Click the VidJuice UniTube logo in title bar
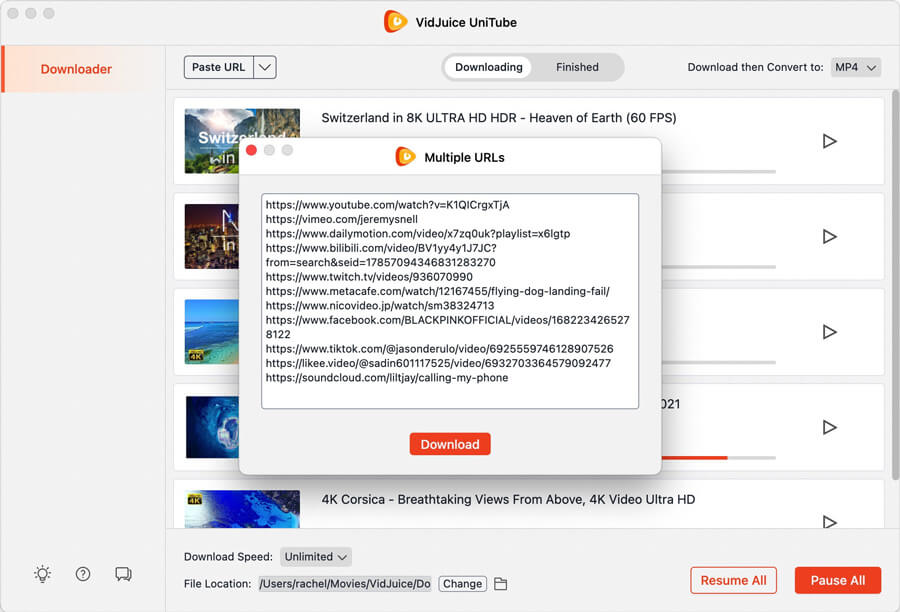Viewport: 900px width, 612px height. [x=395, y=22]
